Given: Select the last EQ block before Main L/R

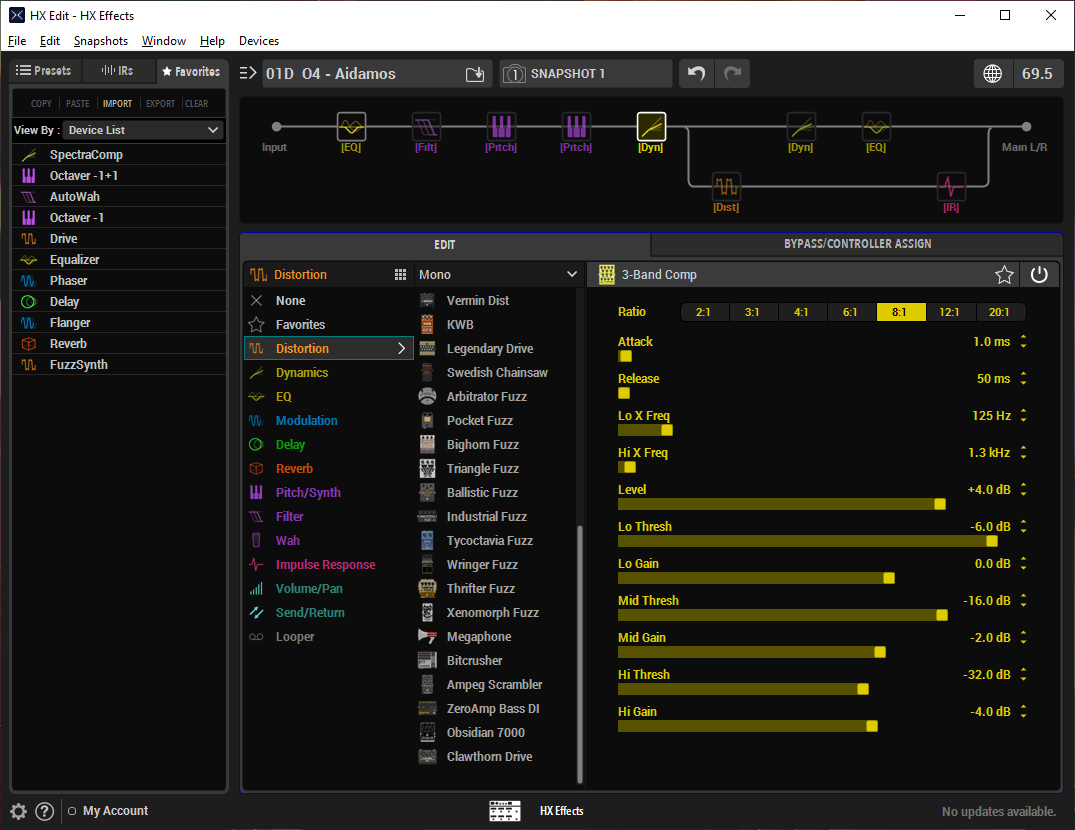Looking at the screenshot, I should click(876, 127).
